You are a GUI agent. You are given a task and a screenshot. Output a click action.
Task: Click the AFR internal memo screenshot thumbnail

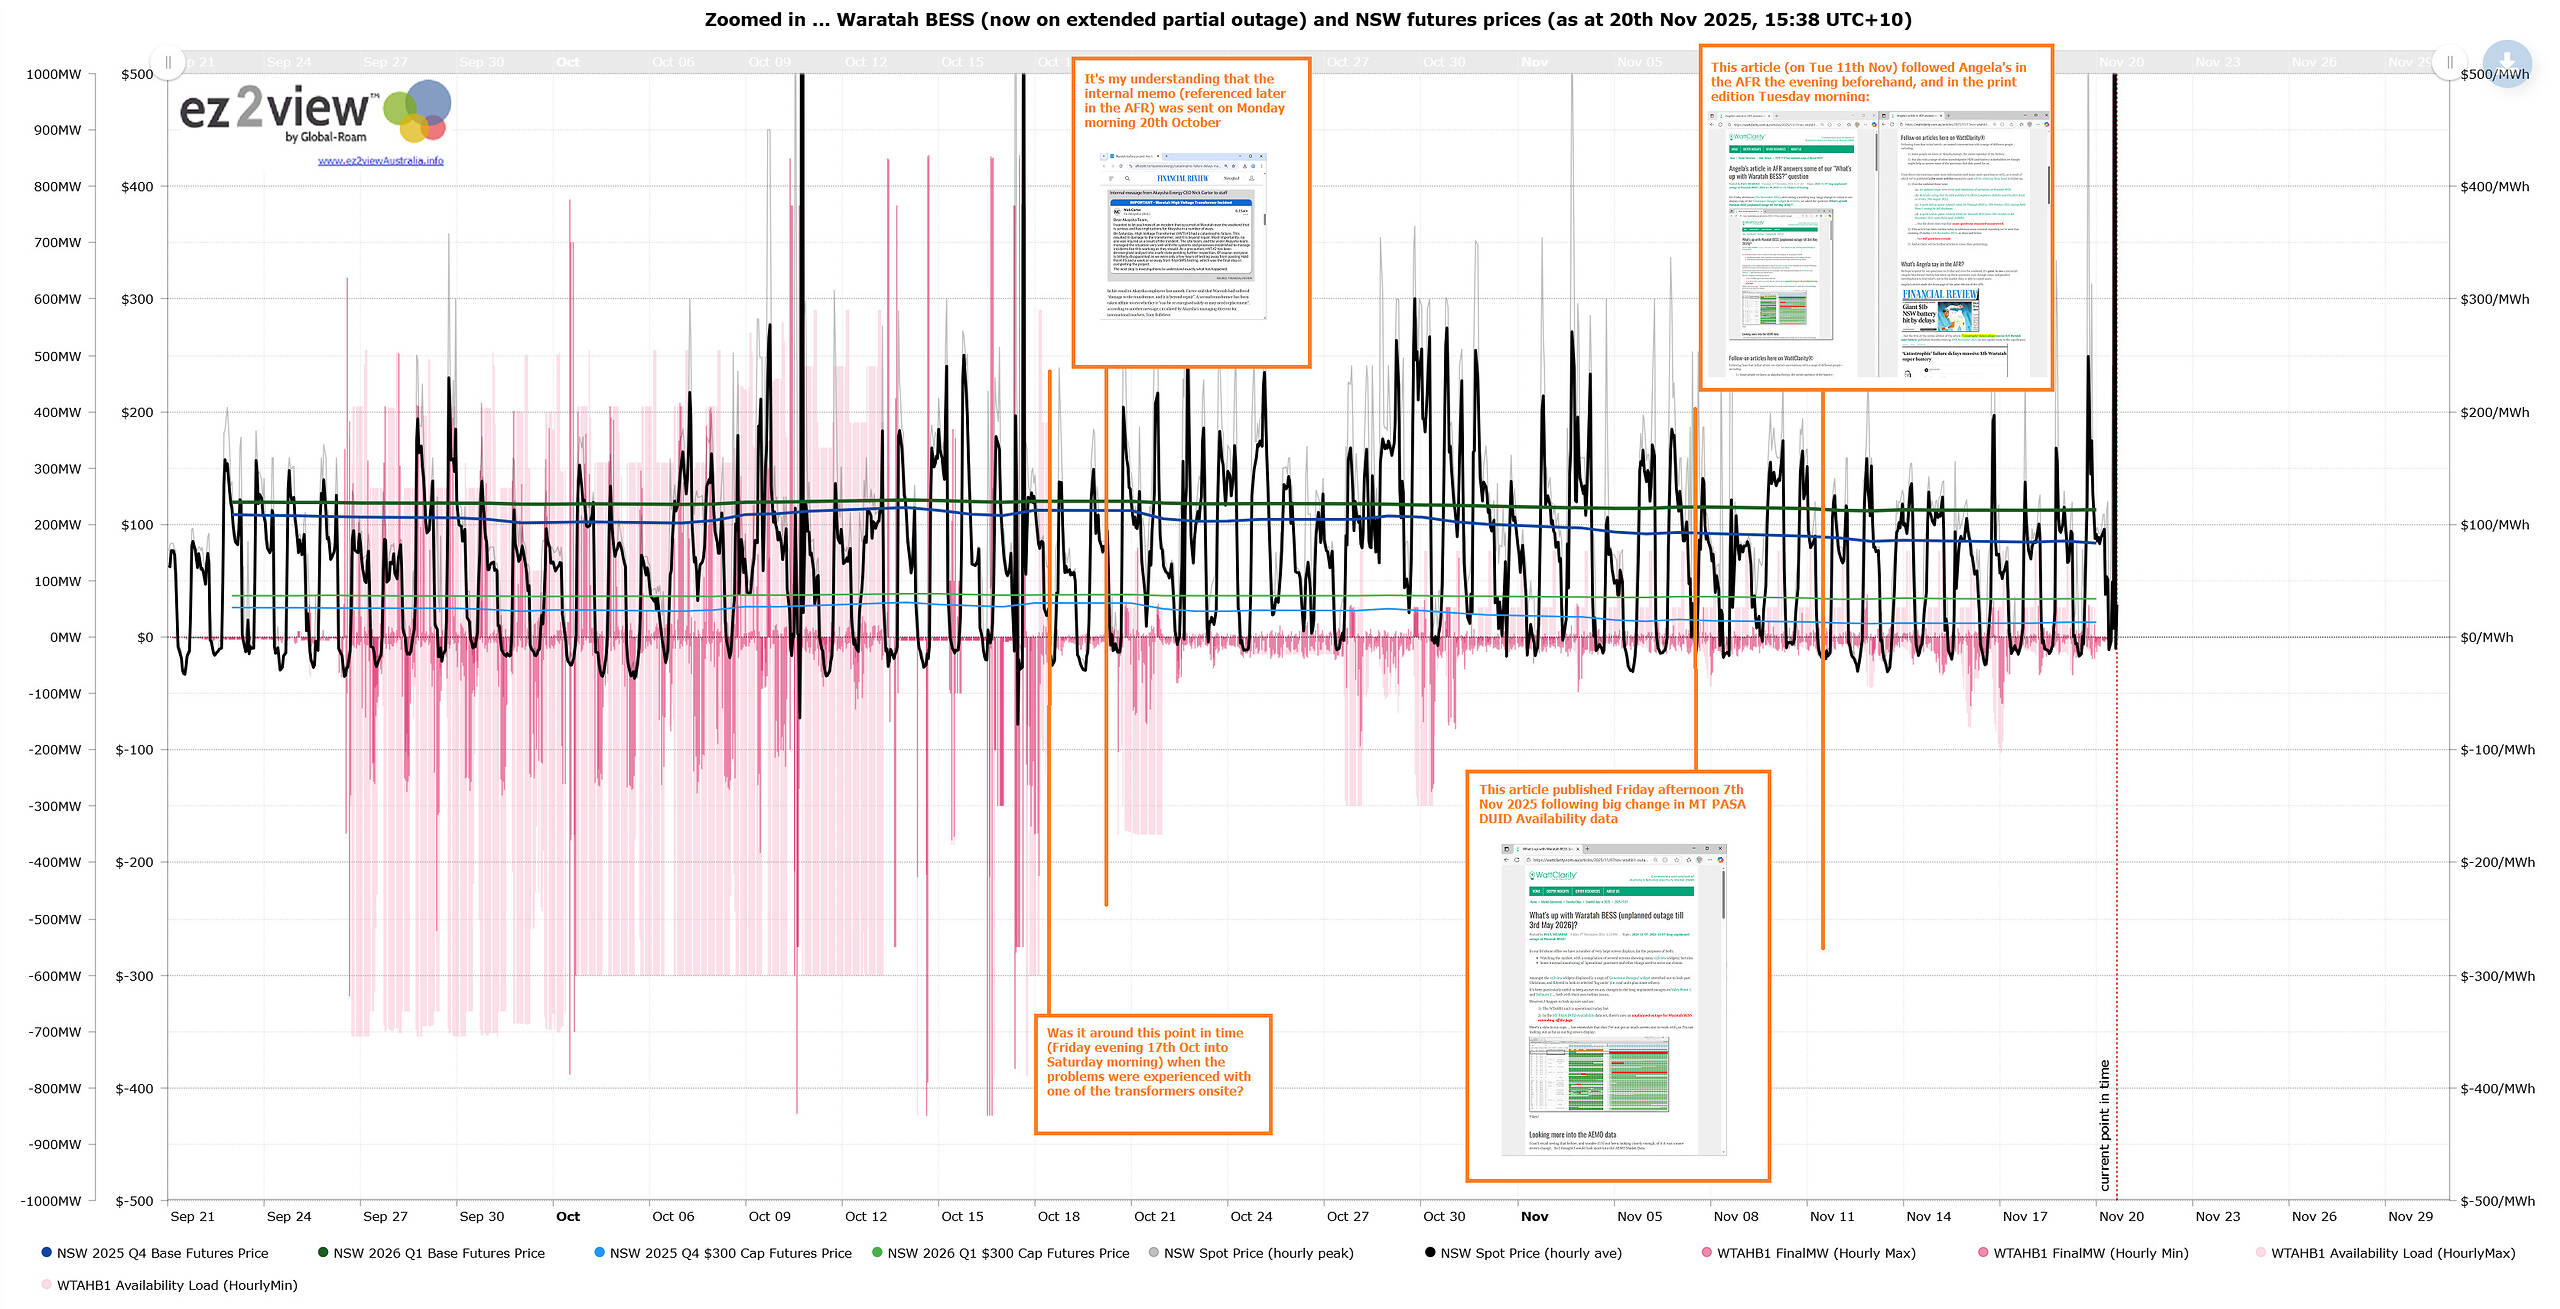1183,236
